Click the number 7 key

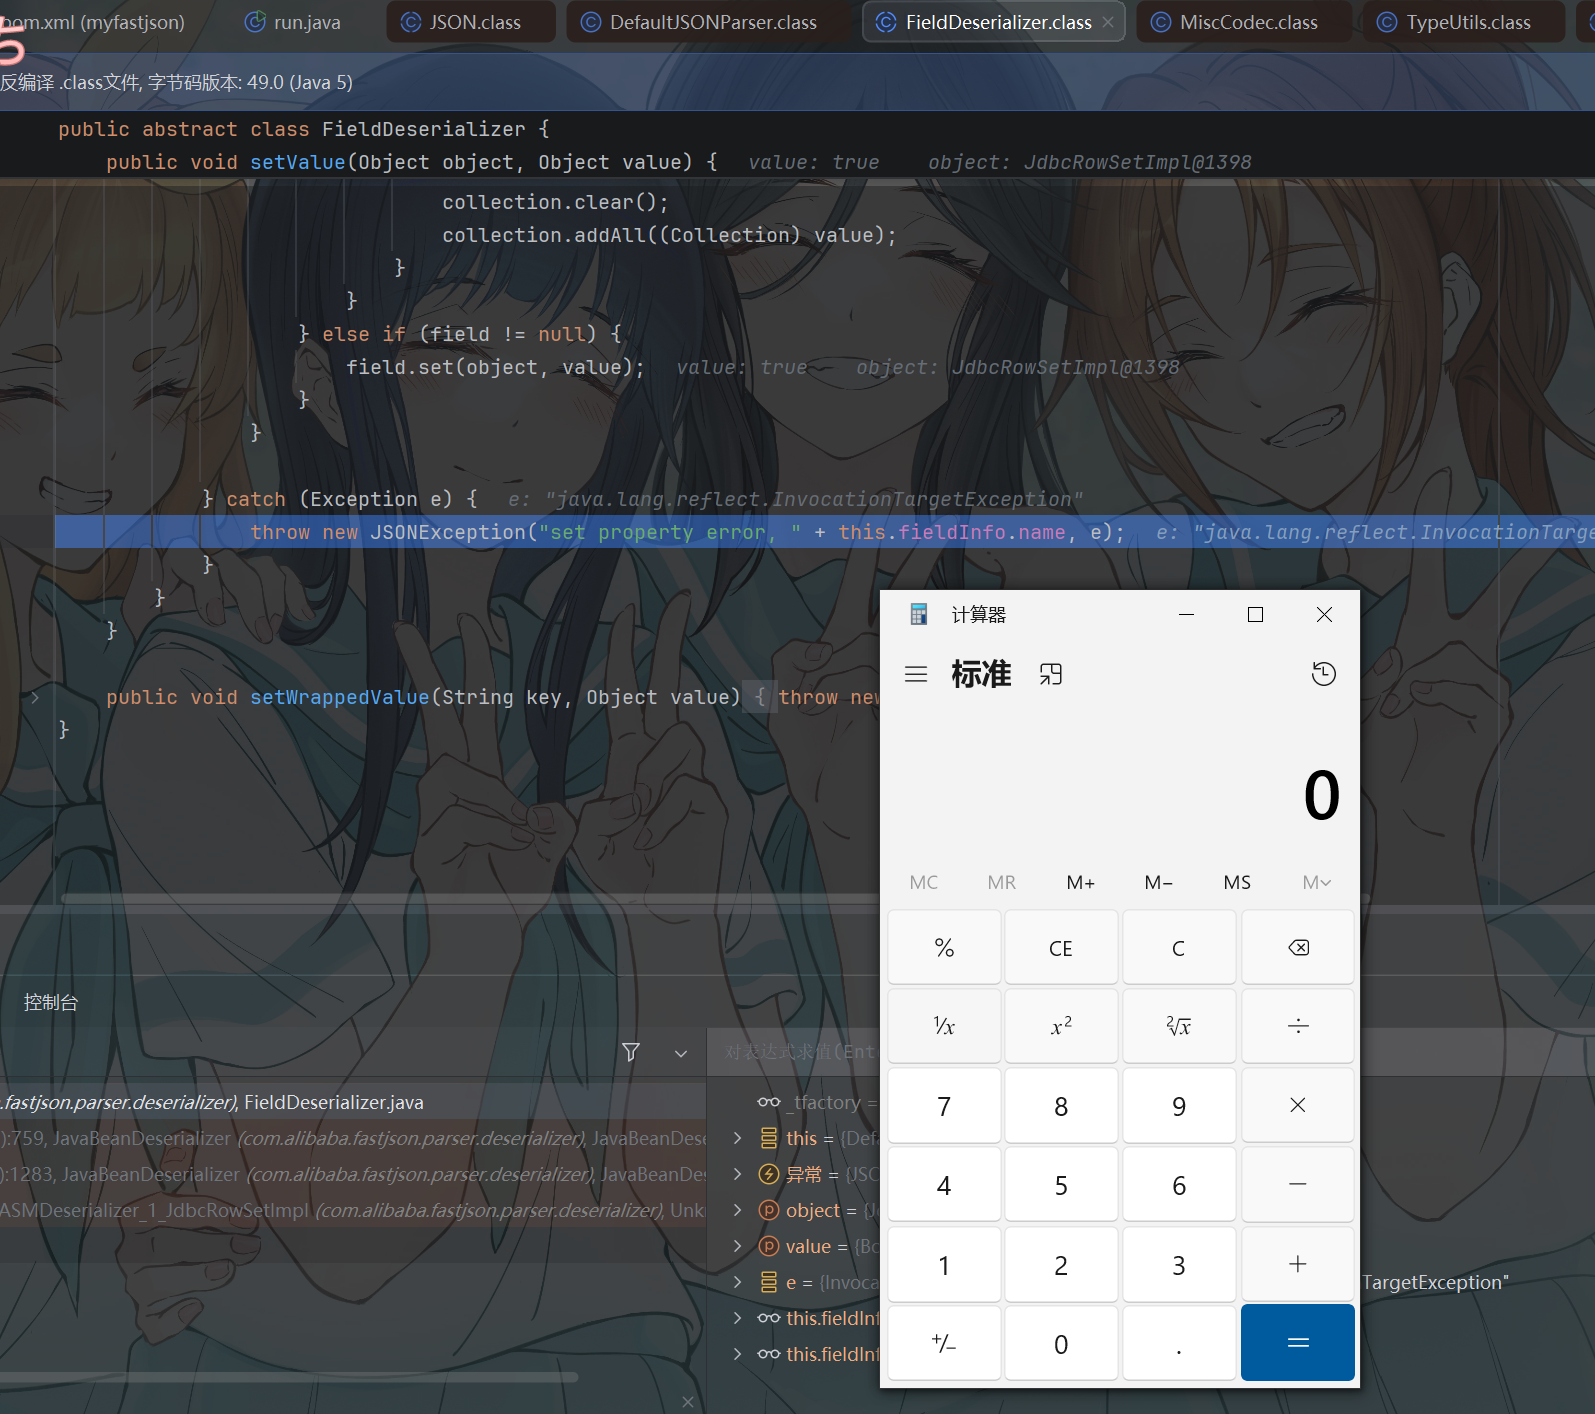click(x=944, y=1105)
